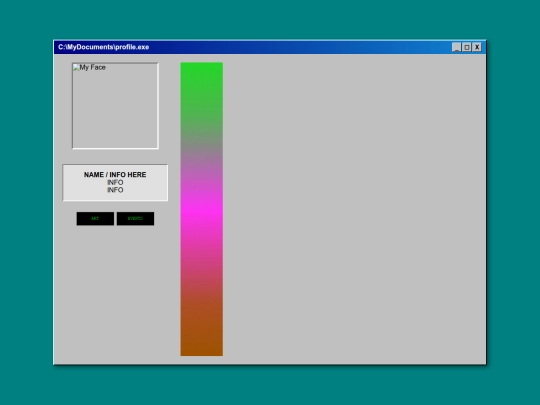Click the My Face profile image
This screenshot has width=540, height=405.
pos(115,106)
